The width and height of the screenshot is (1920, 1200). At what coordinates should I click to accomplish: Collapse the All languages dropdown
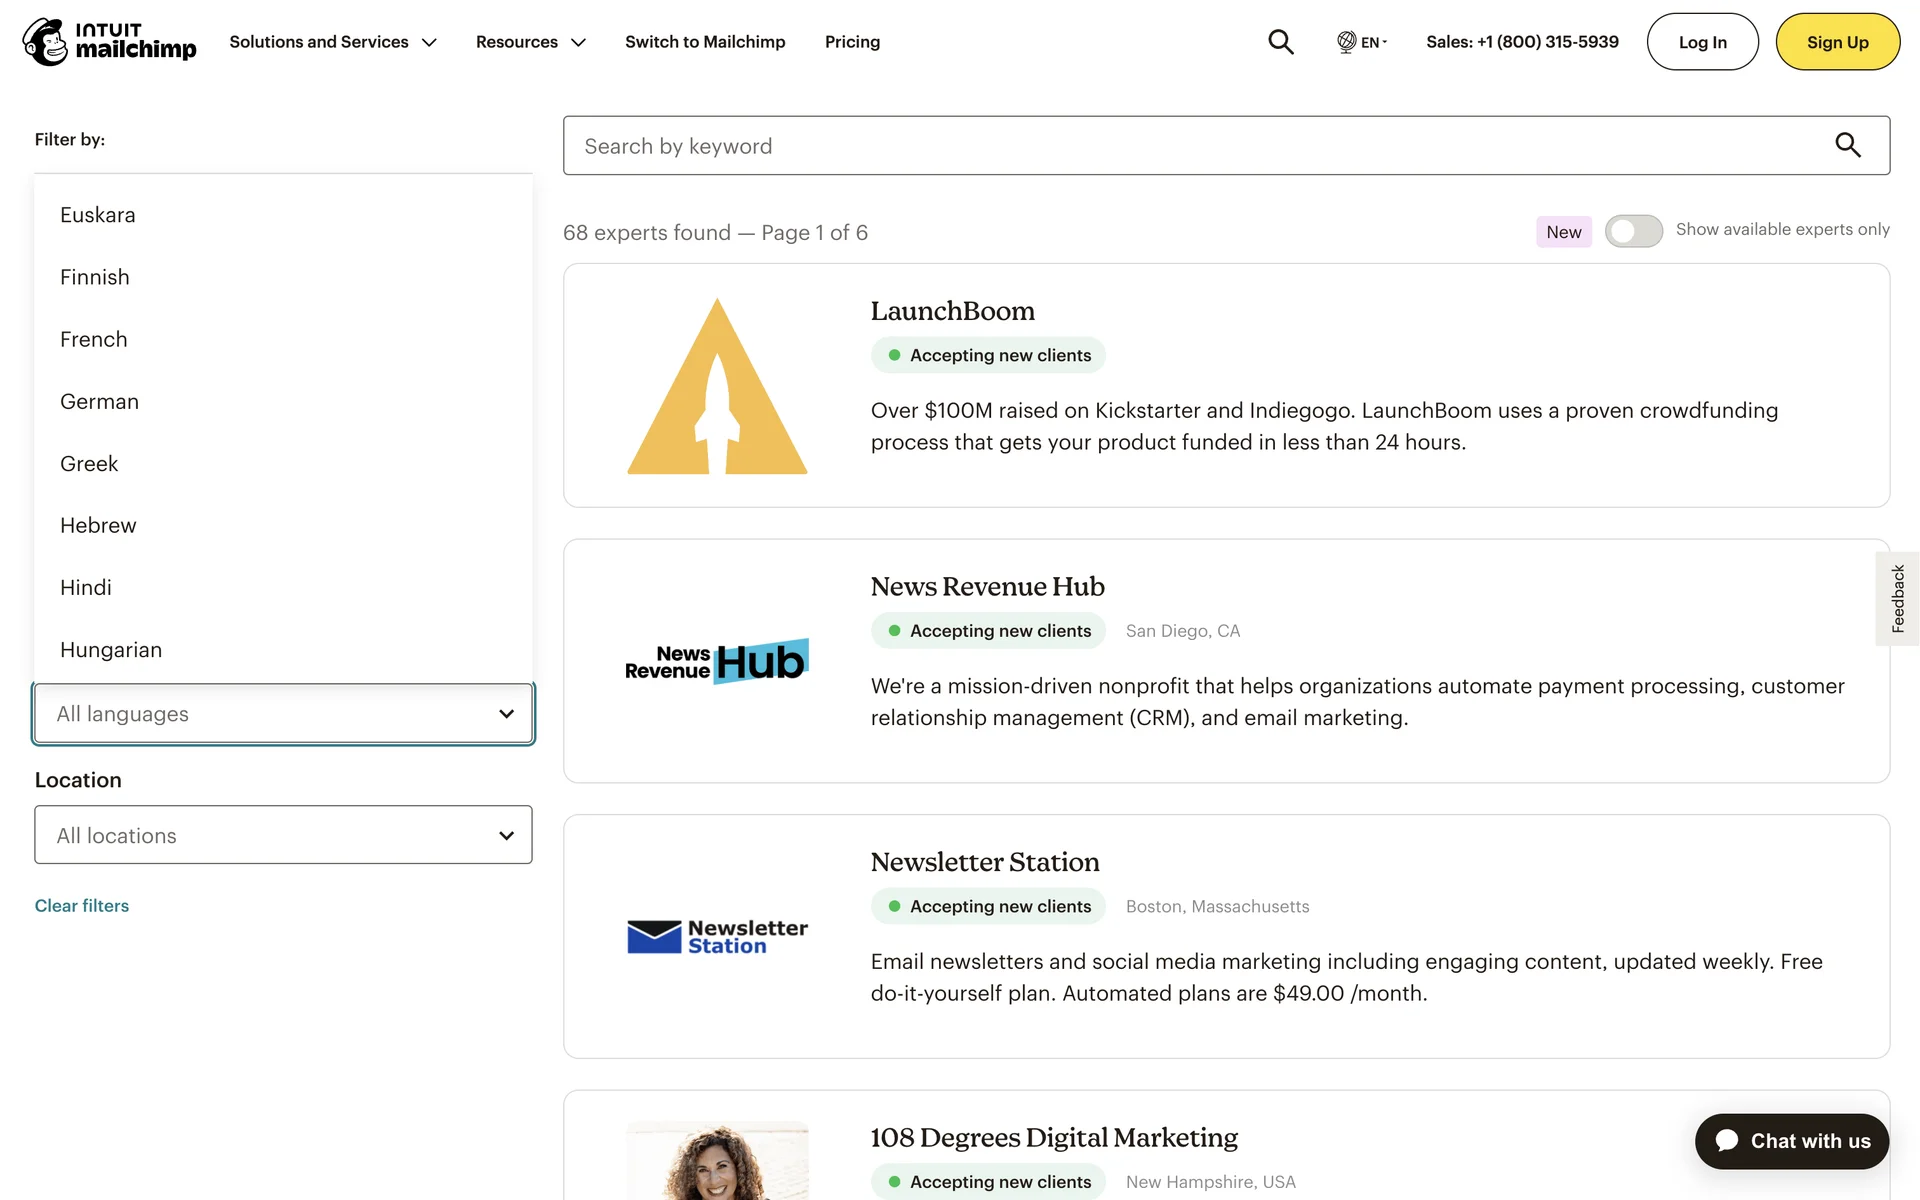[x=283, y=714]
